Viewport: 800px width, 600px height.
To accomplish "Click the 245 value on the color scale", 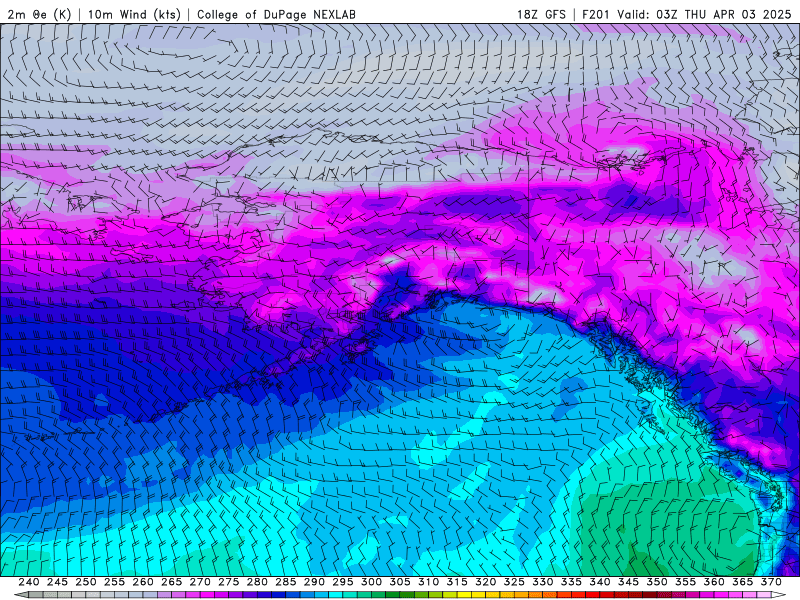I will [57, 582].
